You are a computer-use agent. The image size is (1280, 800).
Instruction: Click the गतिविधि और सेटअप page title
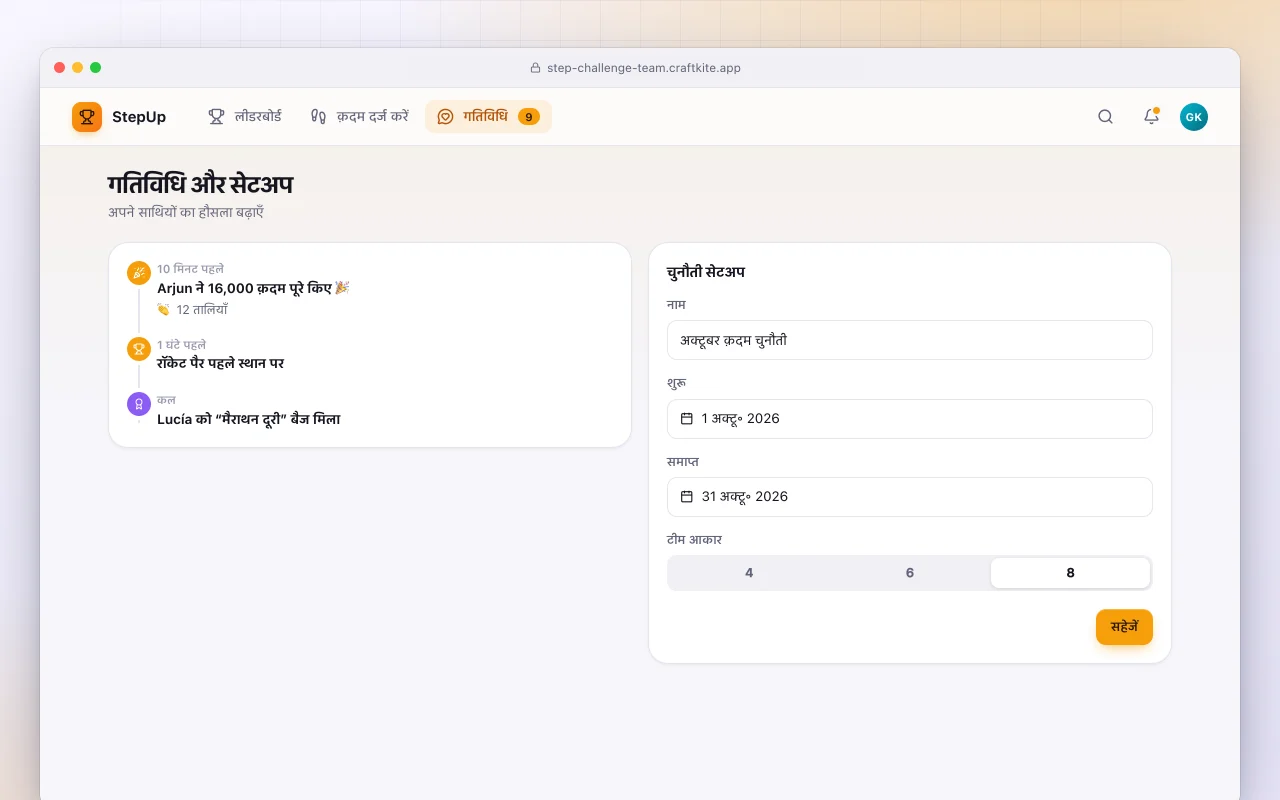pos(200,185)
